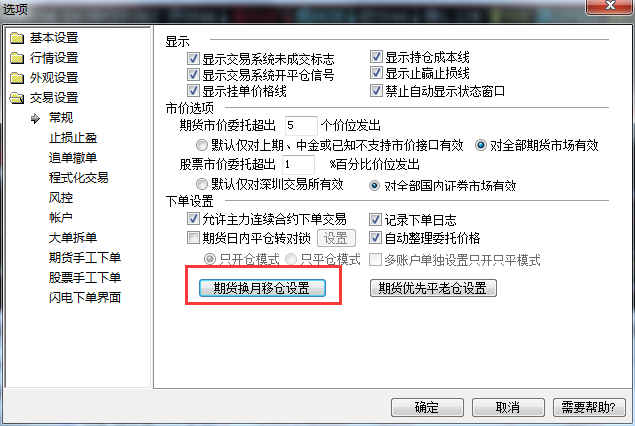Open 闪电下单界面 settings page
635x426 pixels.
pyautogui.click(x=85, y=297)
